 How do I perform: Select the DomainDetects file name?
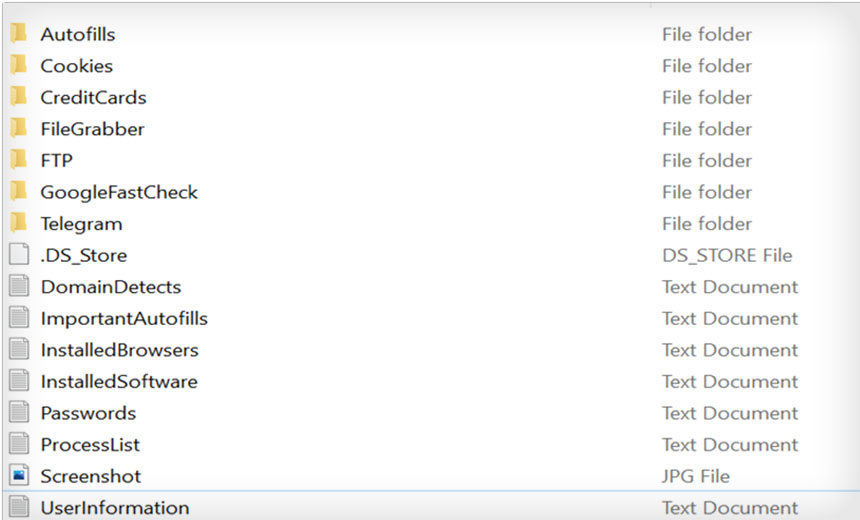111,287
